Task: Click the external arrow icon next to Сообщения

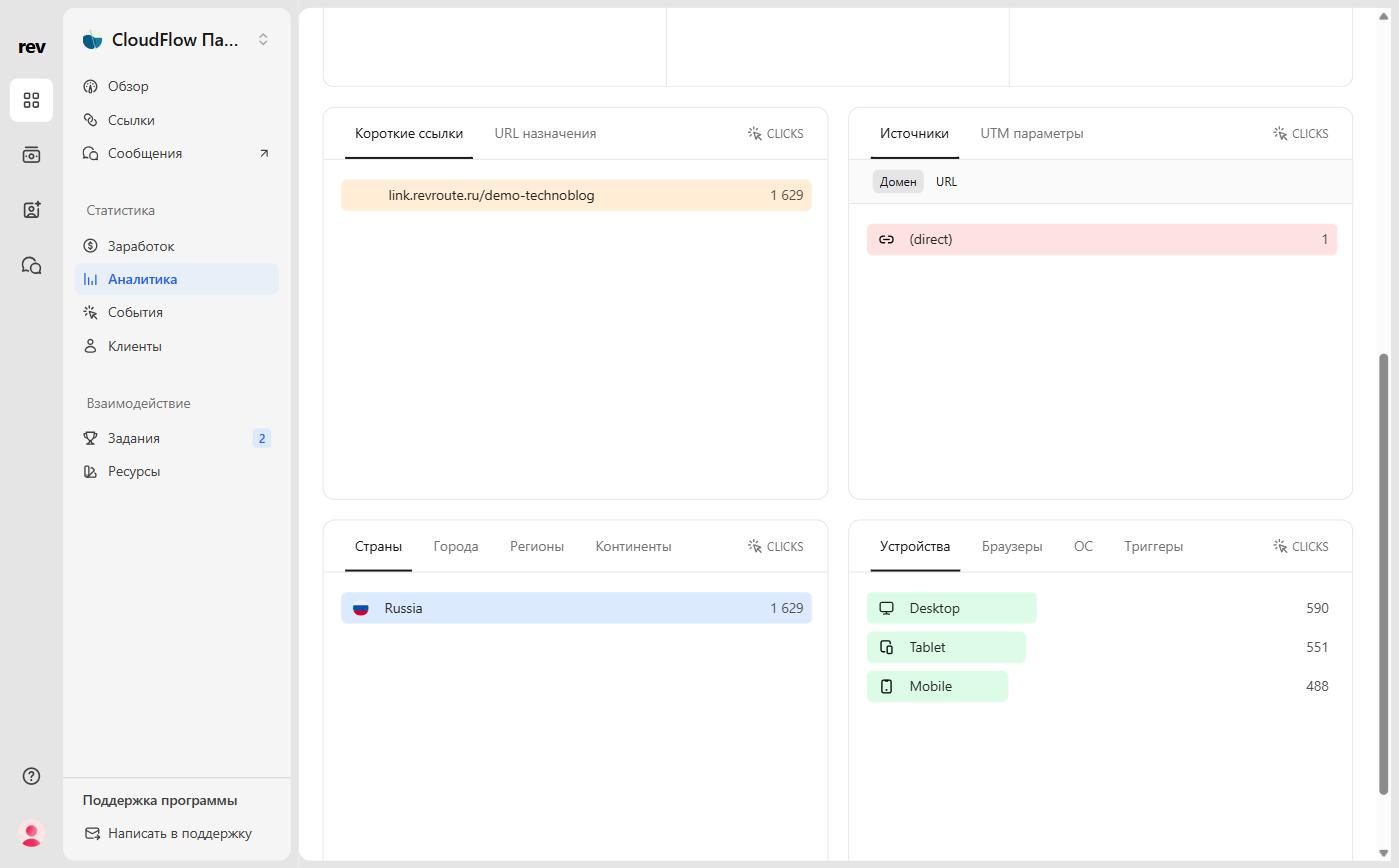Action: point(264,153)
